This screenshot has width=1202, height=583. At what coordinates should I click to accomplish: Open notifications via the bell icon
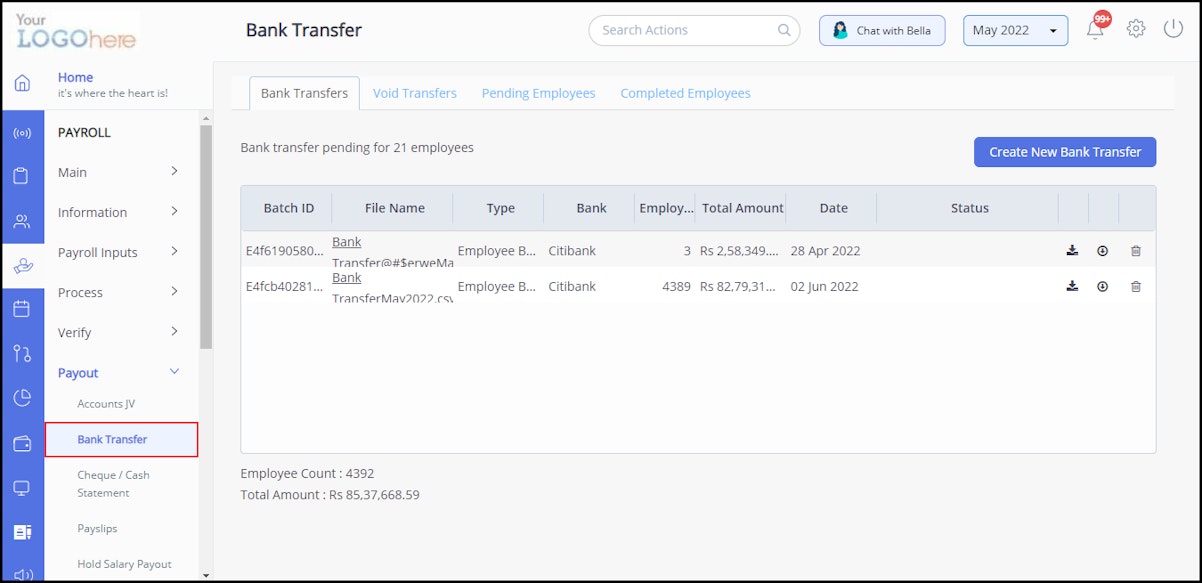click(1094, 29)
